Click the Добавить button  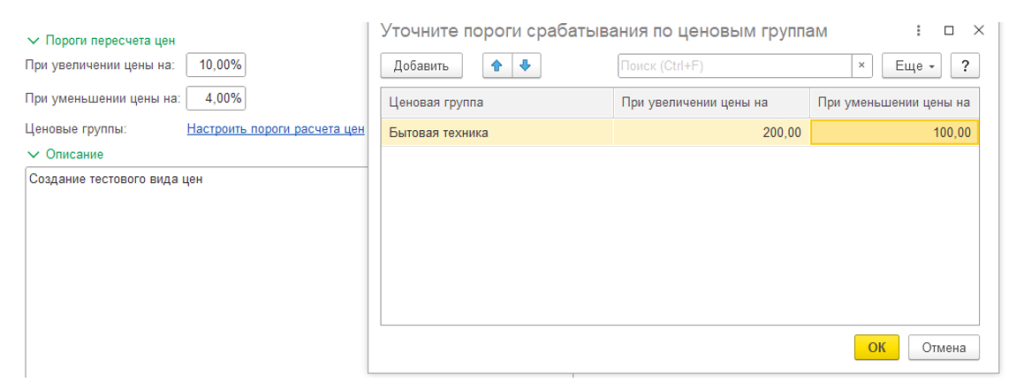421,66
